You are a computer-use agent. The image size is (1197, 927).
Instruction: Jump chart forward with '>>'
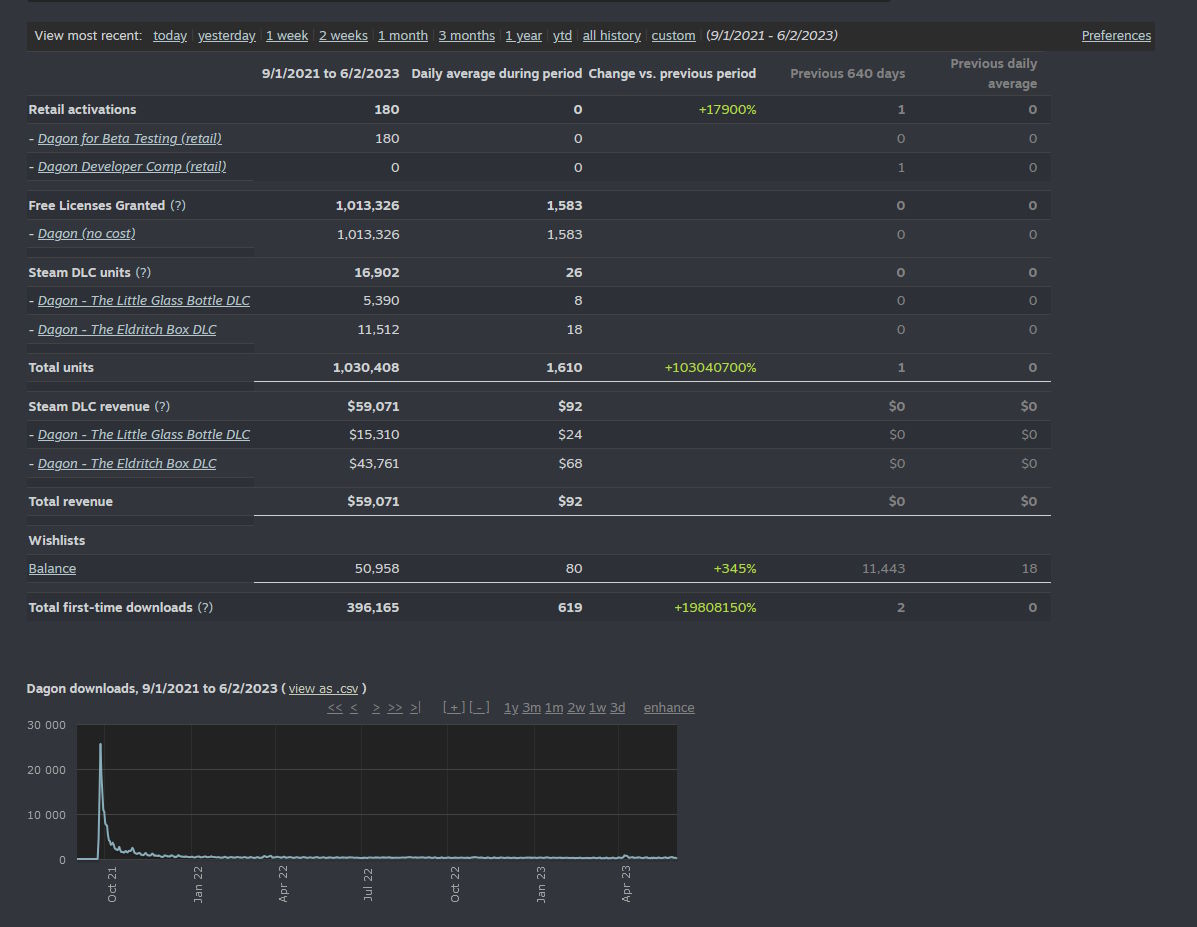(x=395, y=708)
